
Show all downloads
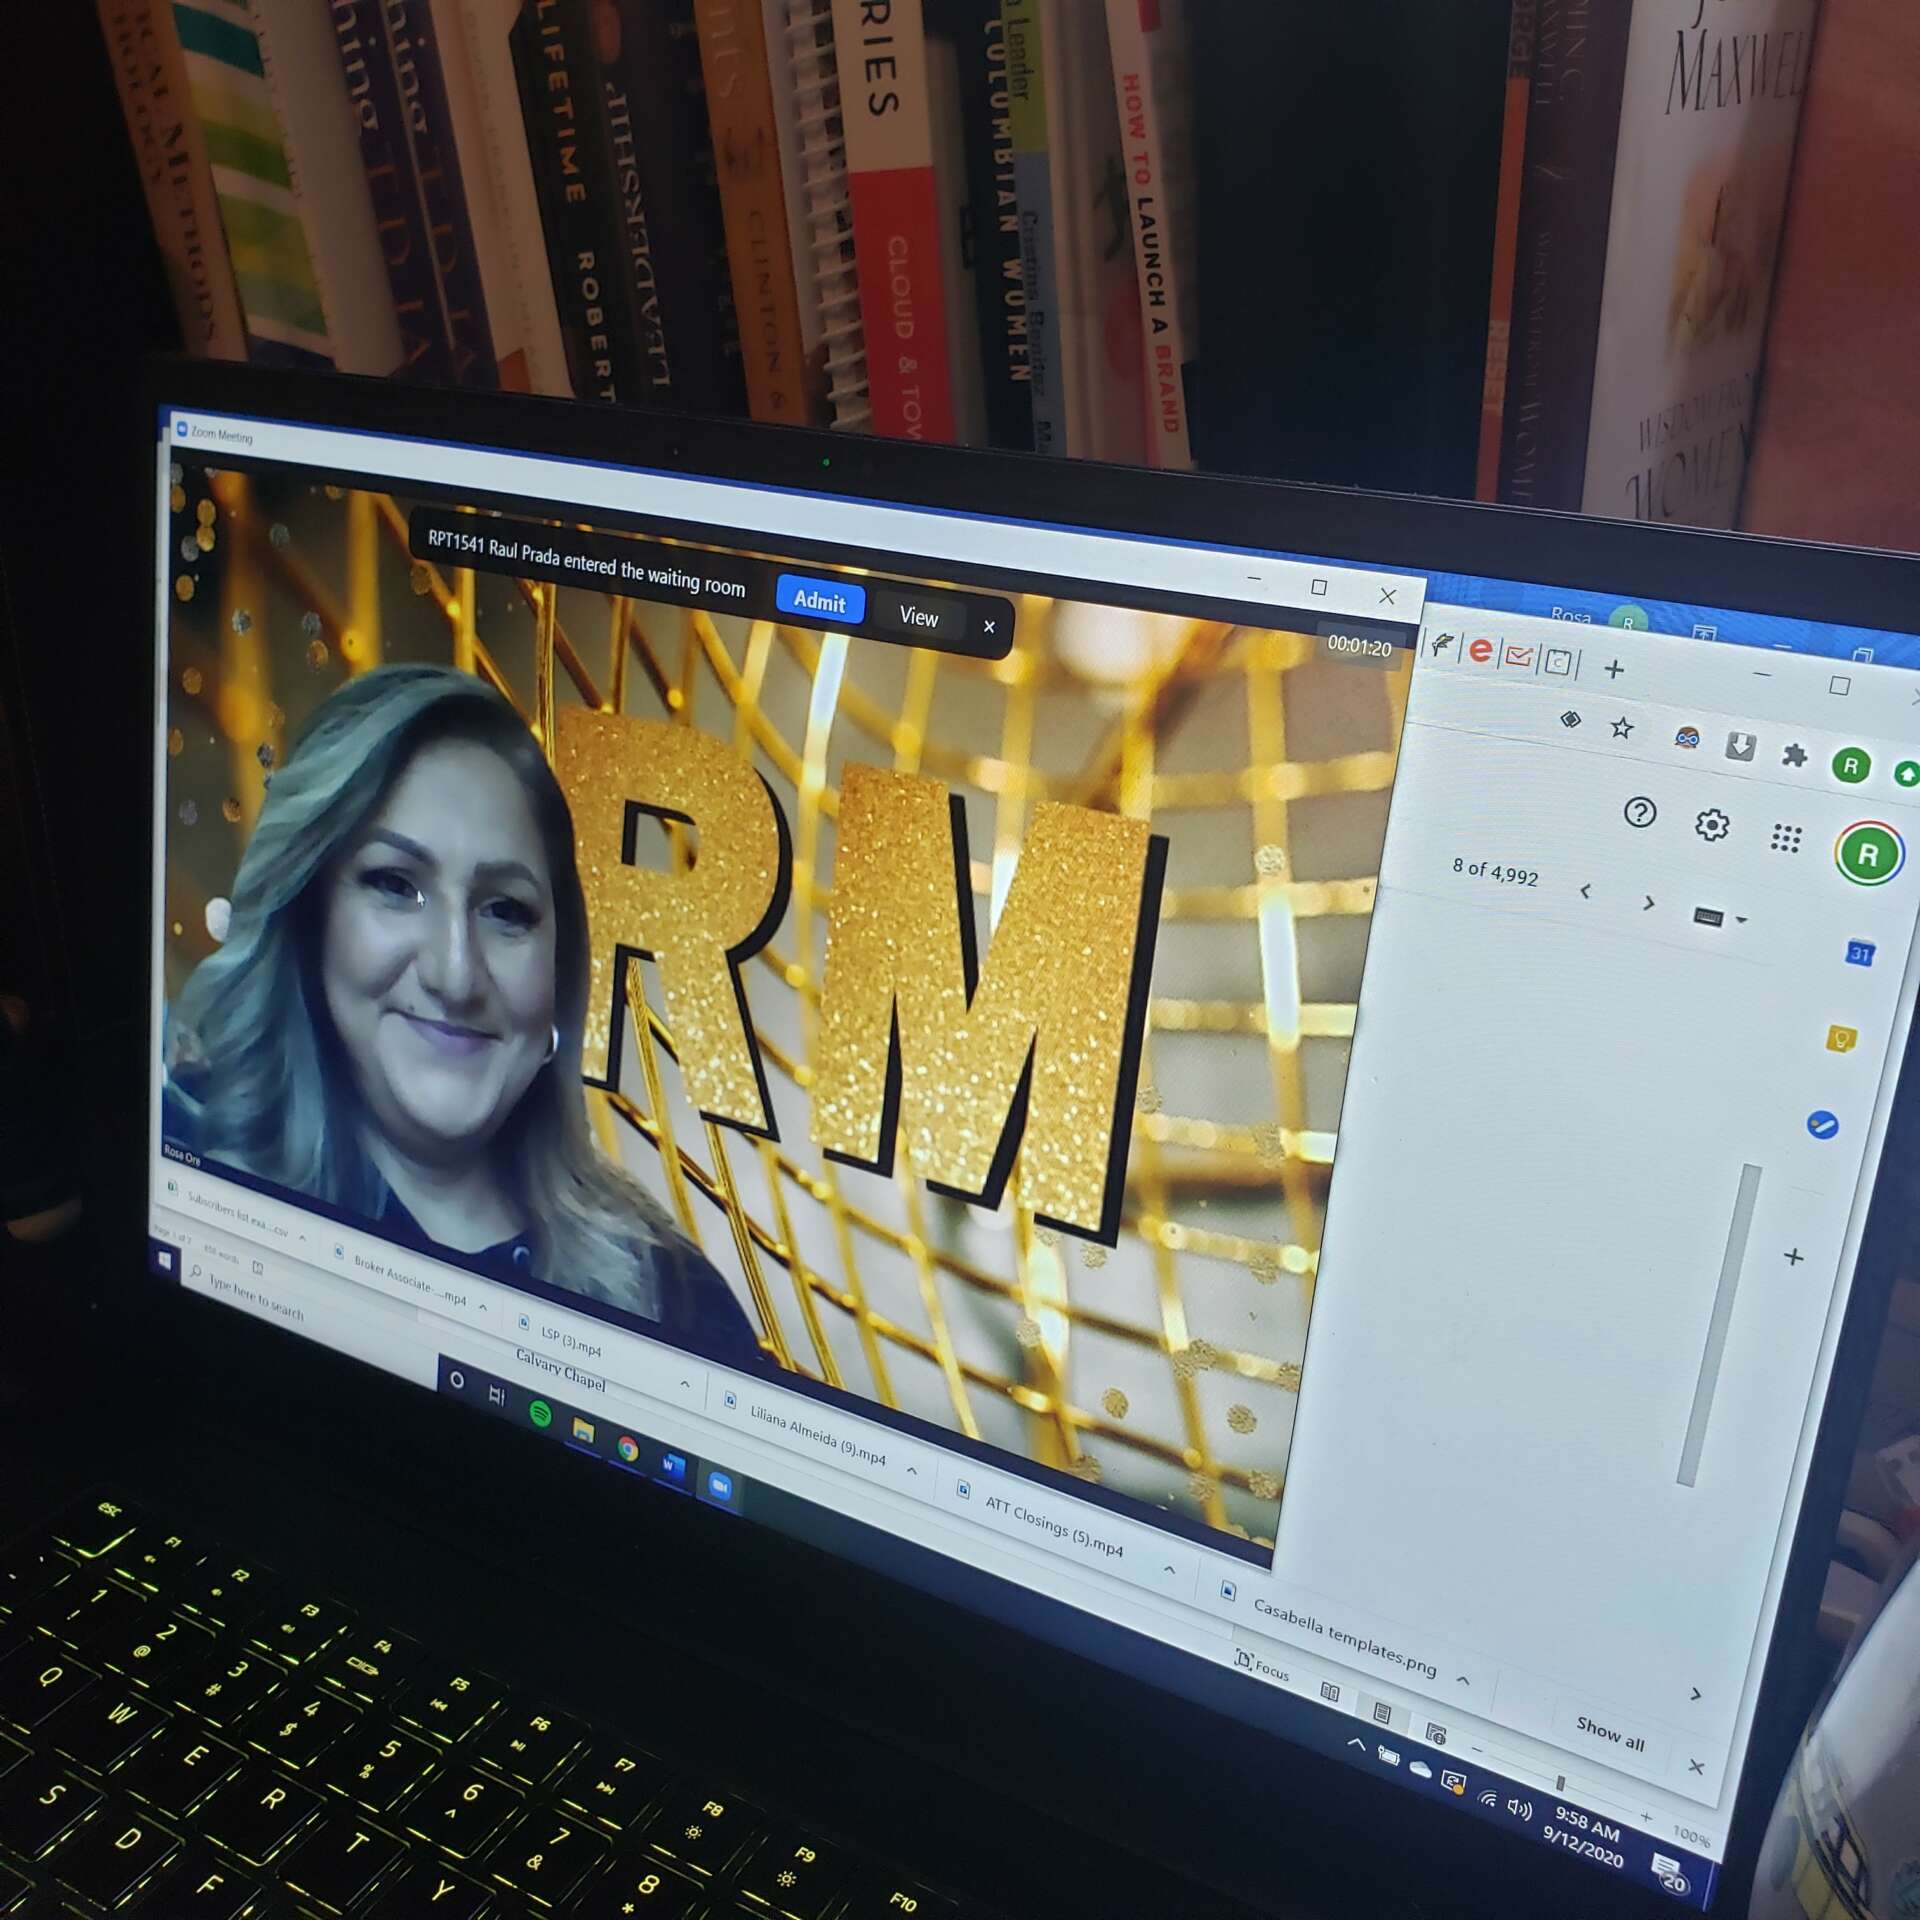(1609, 1732)
